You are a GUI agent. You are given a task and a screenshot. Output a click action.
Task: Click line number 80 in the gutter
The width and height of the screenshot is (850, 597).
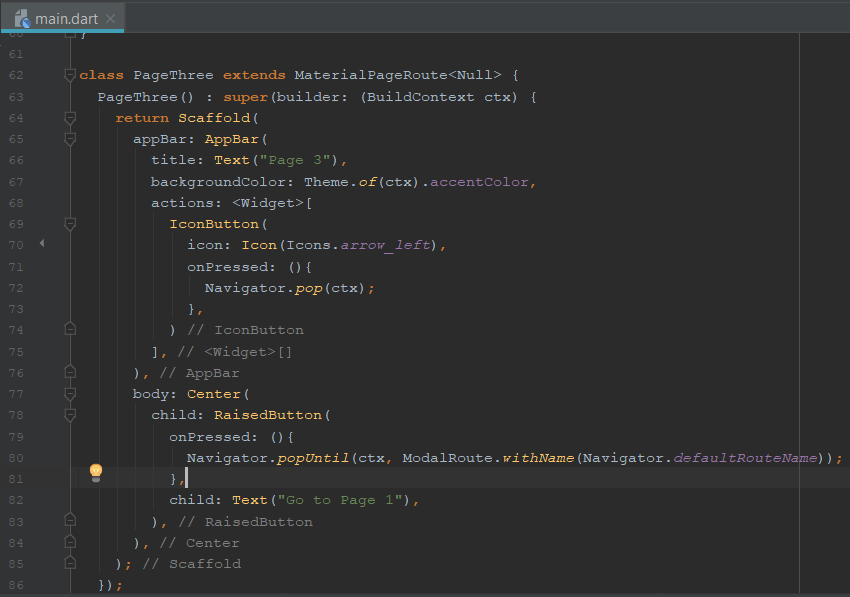[16, 458]
